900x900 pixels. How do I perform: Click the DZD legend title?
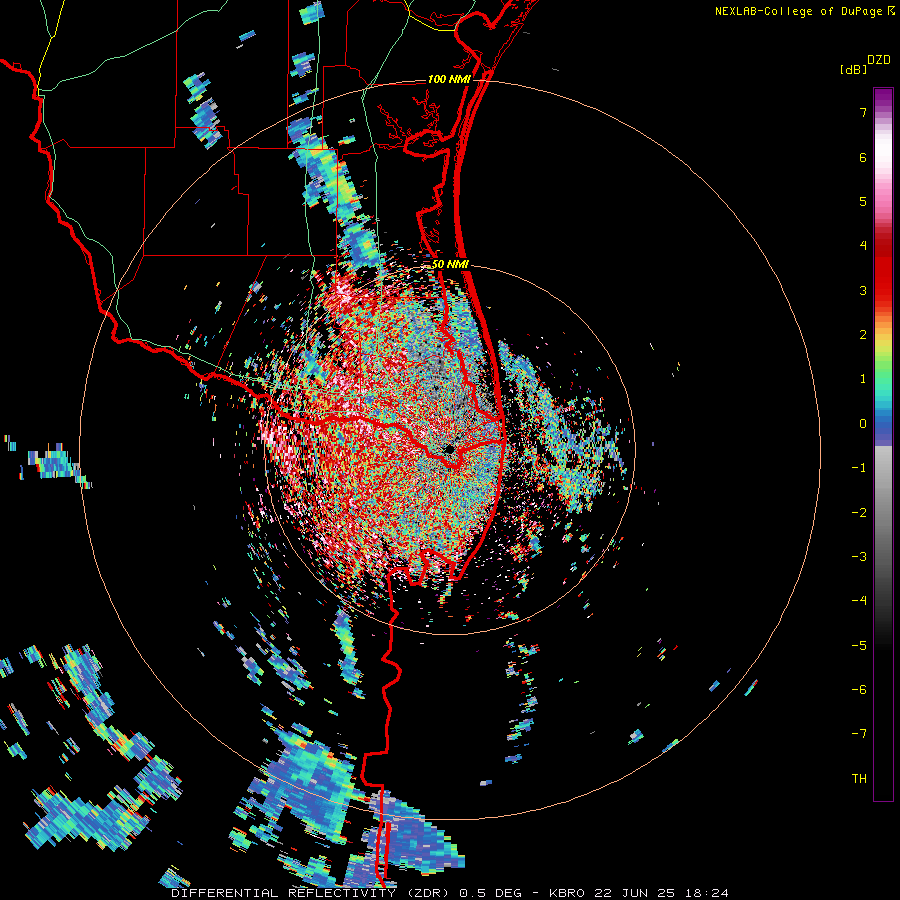coord(879,60)
